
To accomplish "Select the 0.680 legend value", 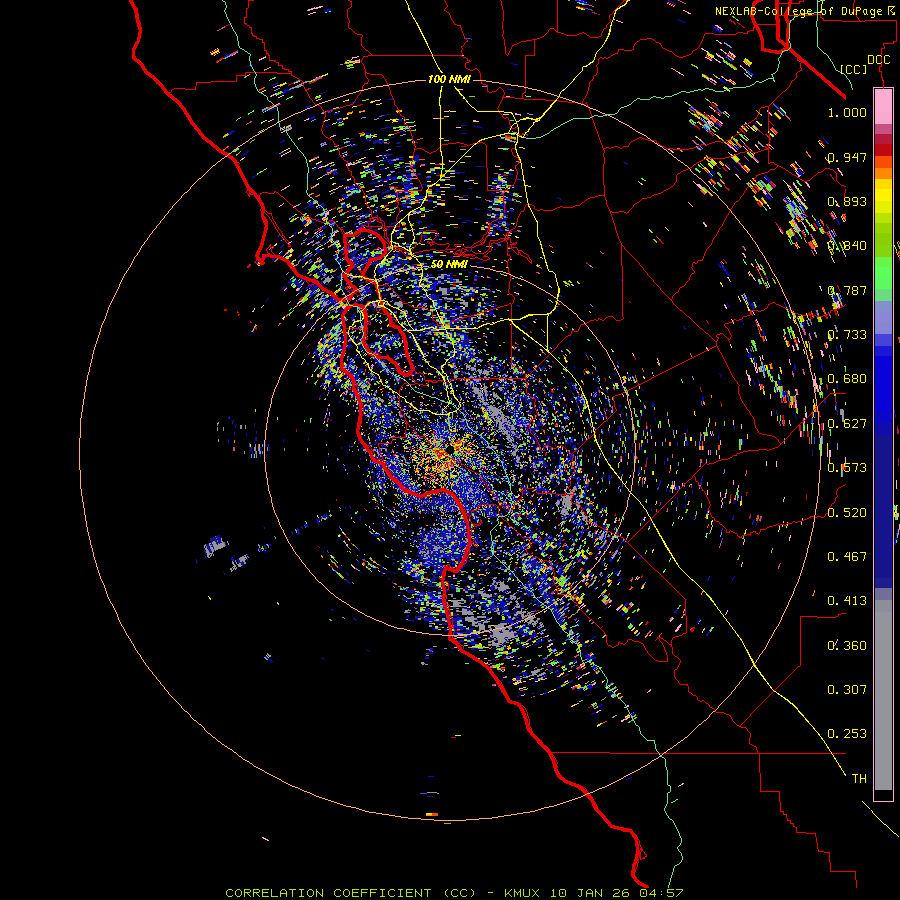I will pos(847,379).
